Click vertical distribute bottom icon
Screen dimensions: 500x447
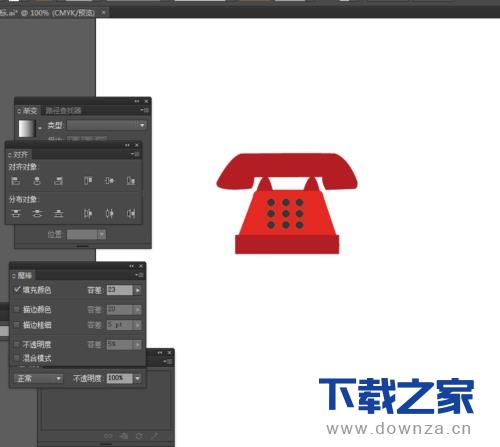[58, 213]
